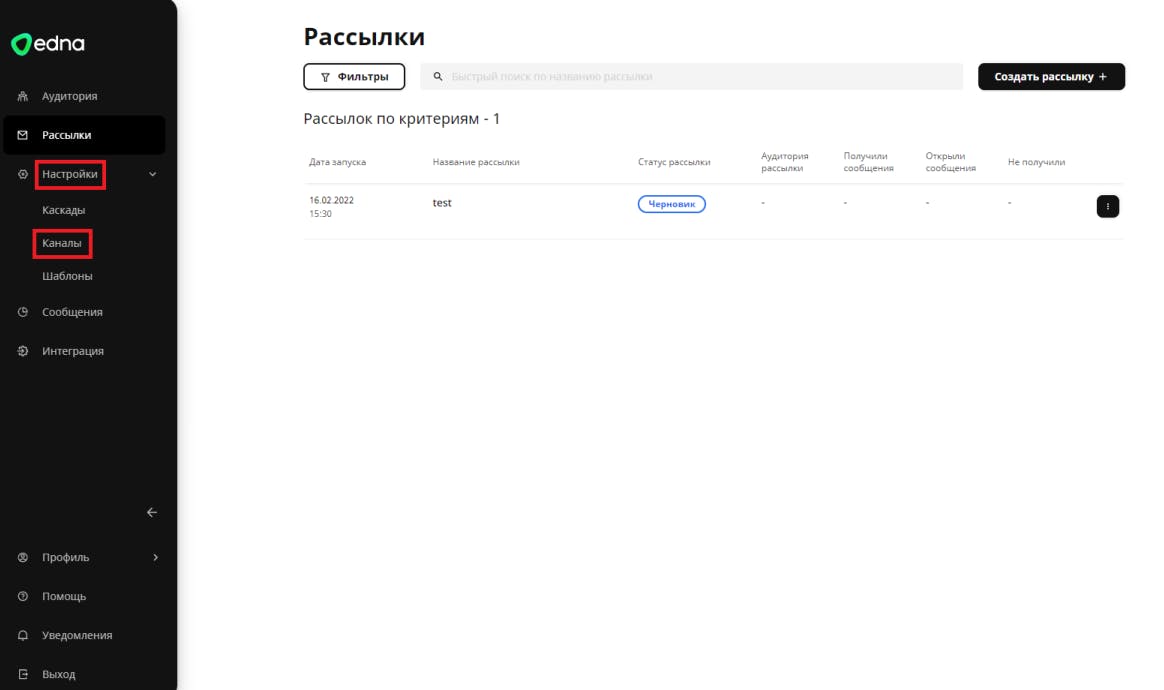Click the Уведомления bell icon
Viewport: 1164px width, 690px height.
point(23,635)
